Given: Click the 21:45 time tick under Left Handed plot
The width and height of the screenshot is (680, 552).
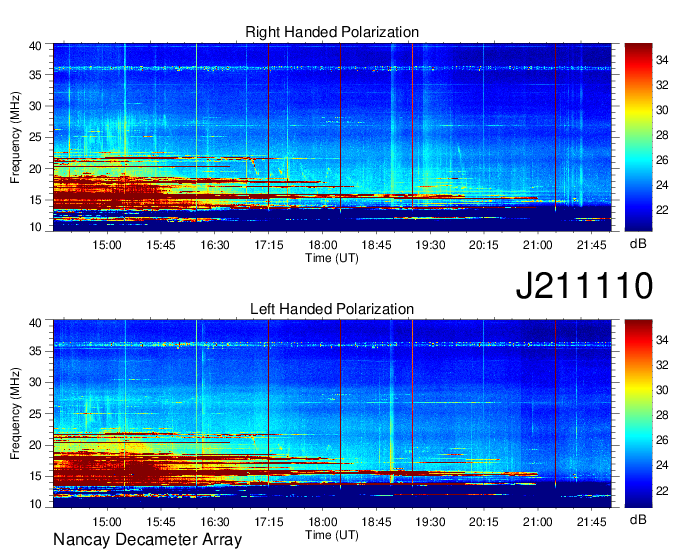Looking at the screenshot, I should tap(592, 522).
